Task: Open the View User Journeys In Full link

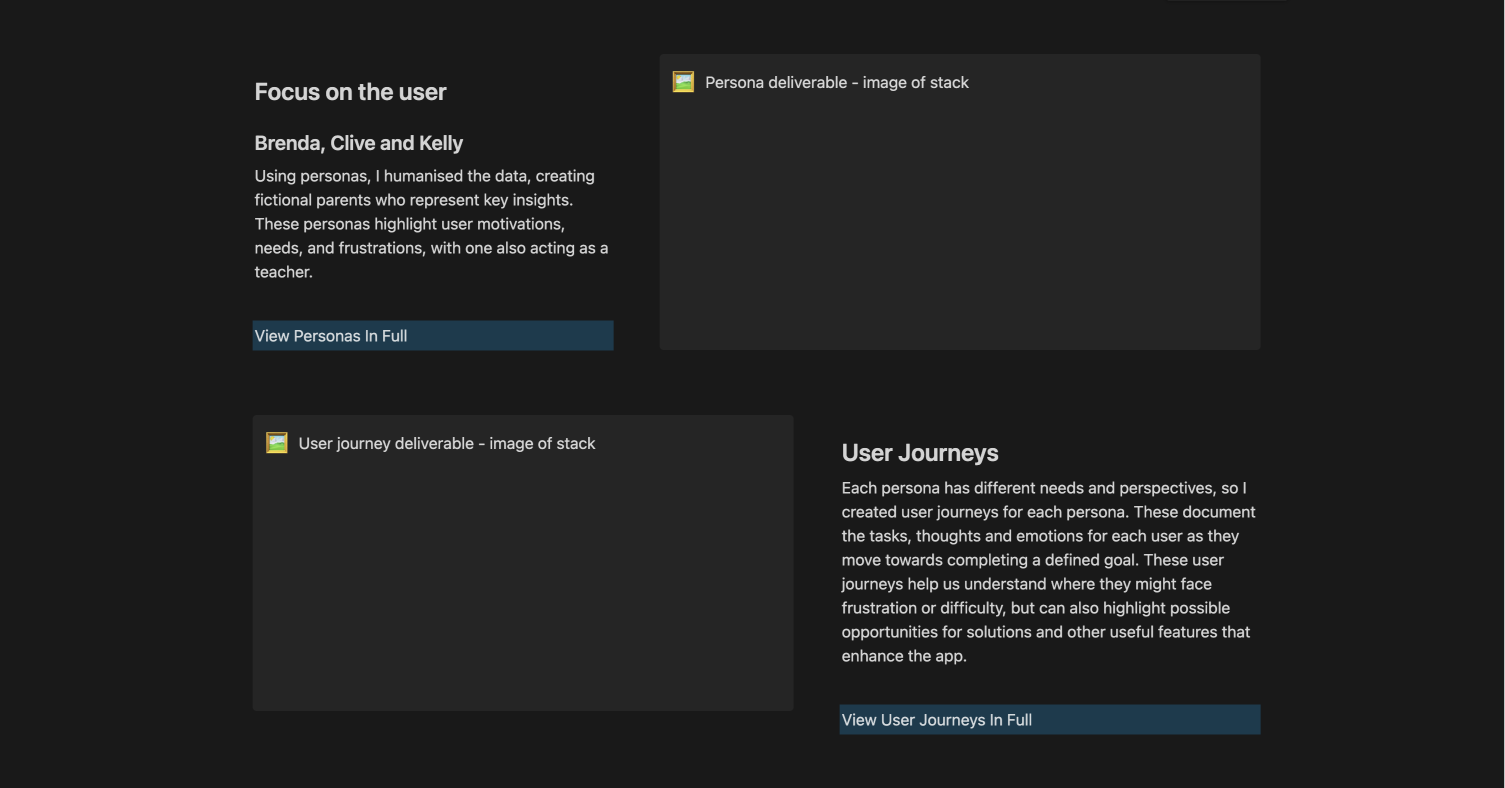Action: pyautogui.click(x=936, y=720)
